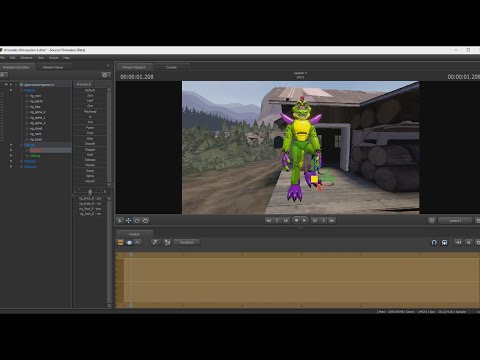Viewport: 480px width, 360px height.
Task: Apply the Playhead procedural preset
Action: pos(90,112)
